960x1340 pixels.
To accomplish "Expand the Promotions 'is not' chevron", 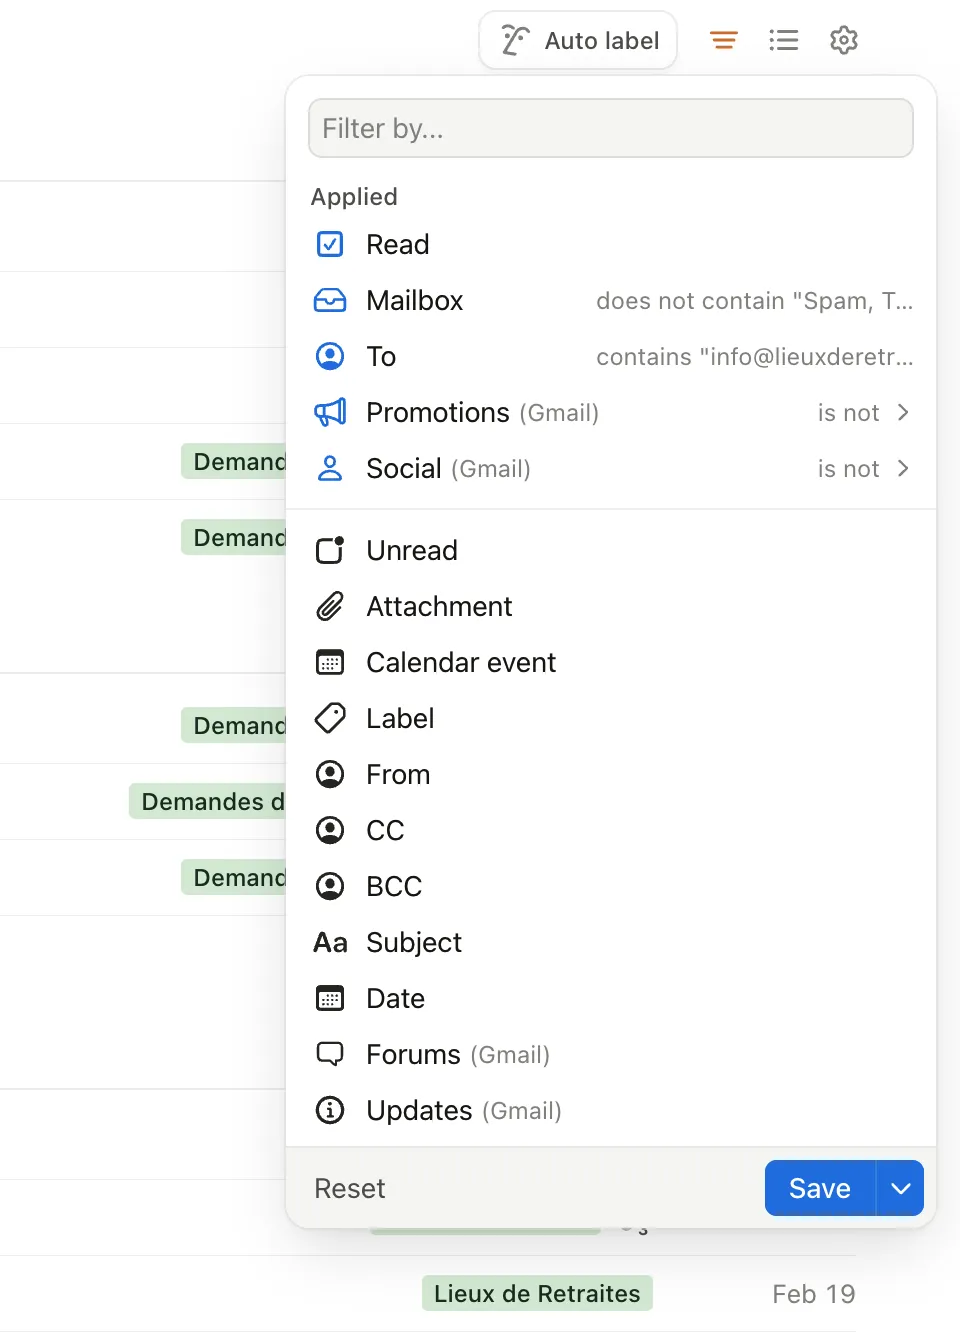I will point(903,413).
